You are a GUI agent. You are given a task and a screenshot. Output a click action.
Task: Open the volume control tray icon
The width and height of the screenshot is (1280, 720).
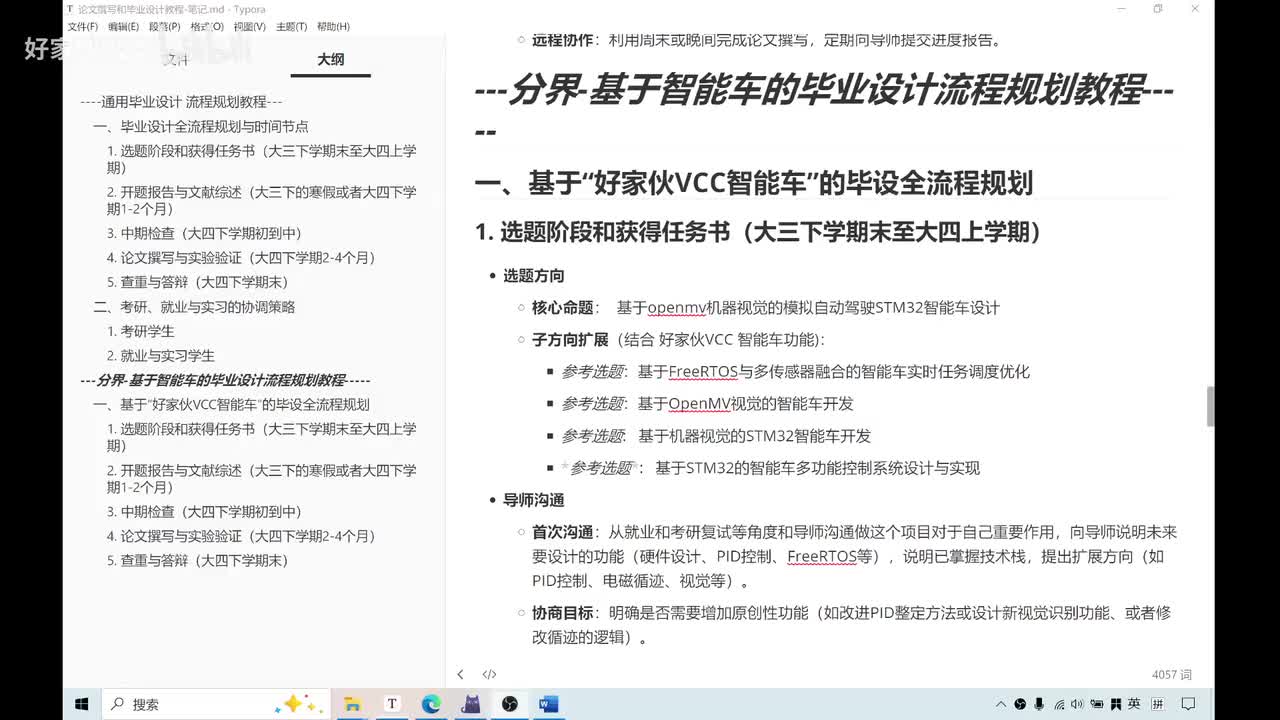1077,704
